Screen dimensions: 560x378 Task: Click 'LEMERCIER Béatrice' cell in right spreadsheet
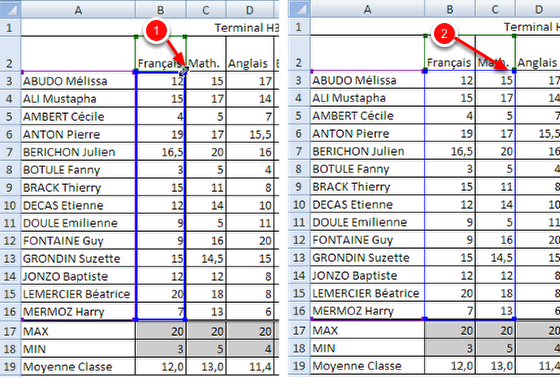pos(368,293)
